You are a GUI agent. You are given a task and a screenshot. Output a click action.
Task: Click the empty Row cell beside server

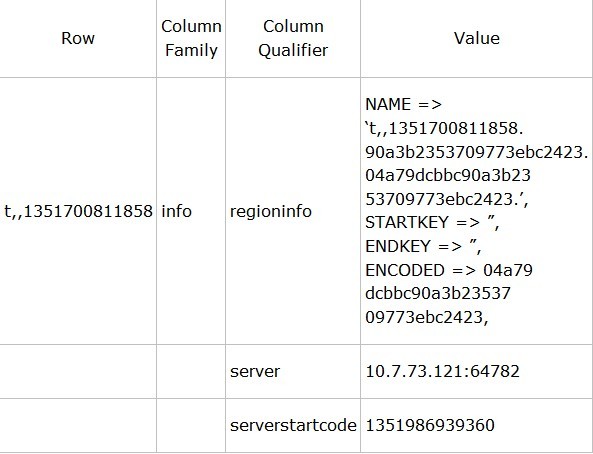coord(78,372)
